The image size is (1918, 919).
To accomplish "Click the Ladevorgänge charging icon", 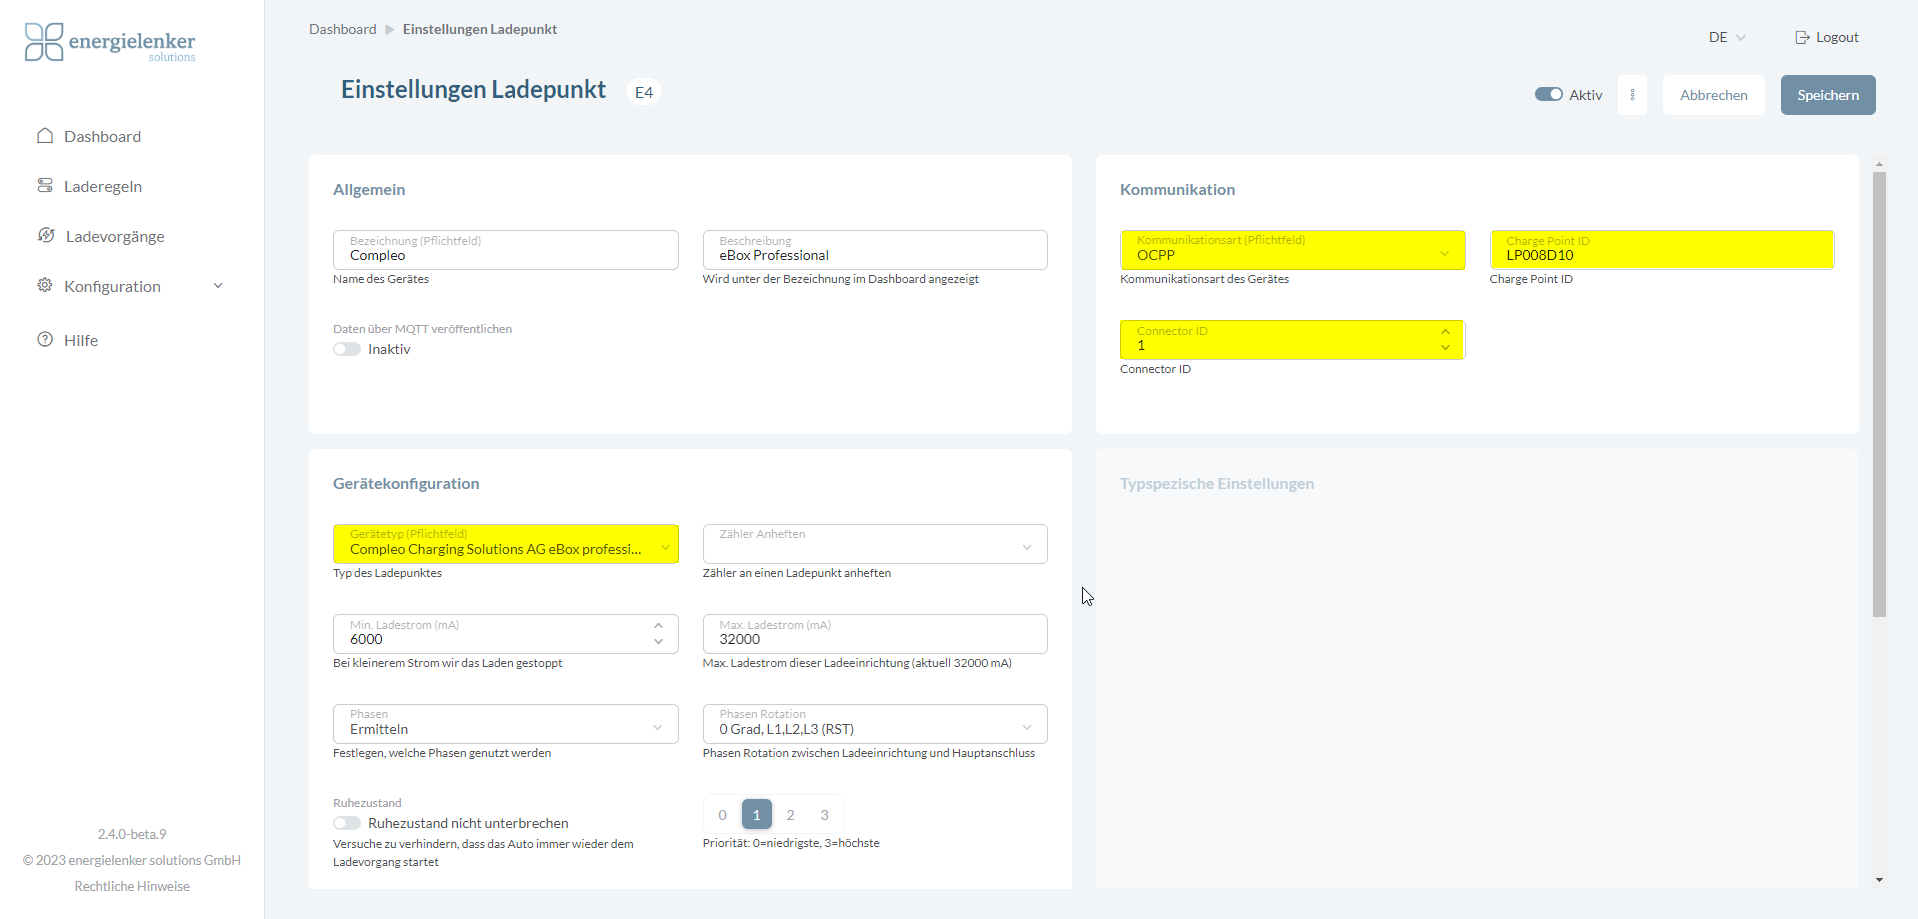I will (x=46, y=236).
